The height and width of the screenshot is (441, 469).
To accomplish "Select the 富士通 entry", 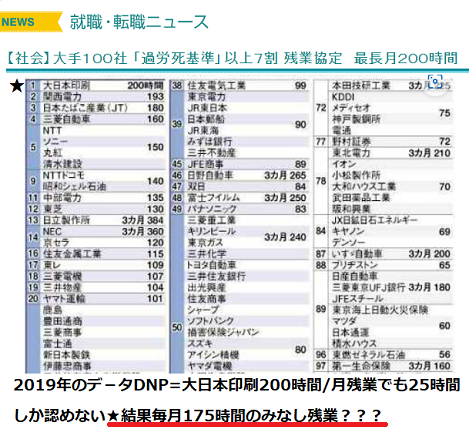I will [x=57, y=344].
